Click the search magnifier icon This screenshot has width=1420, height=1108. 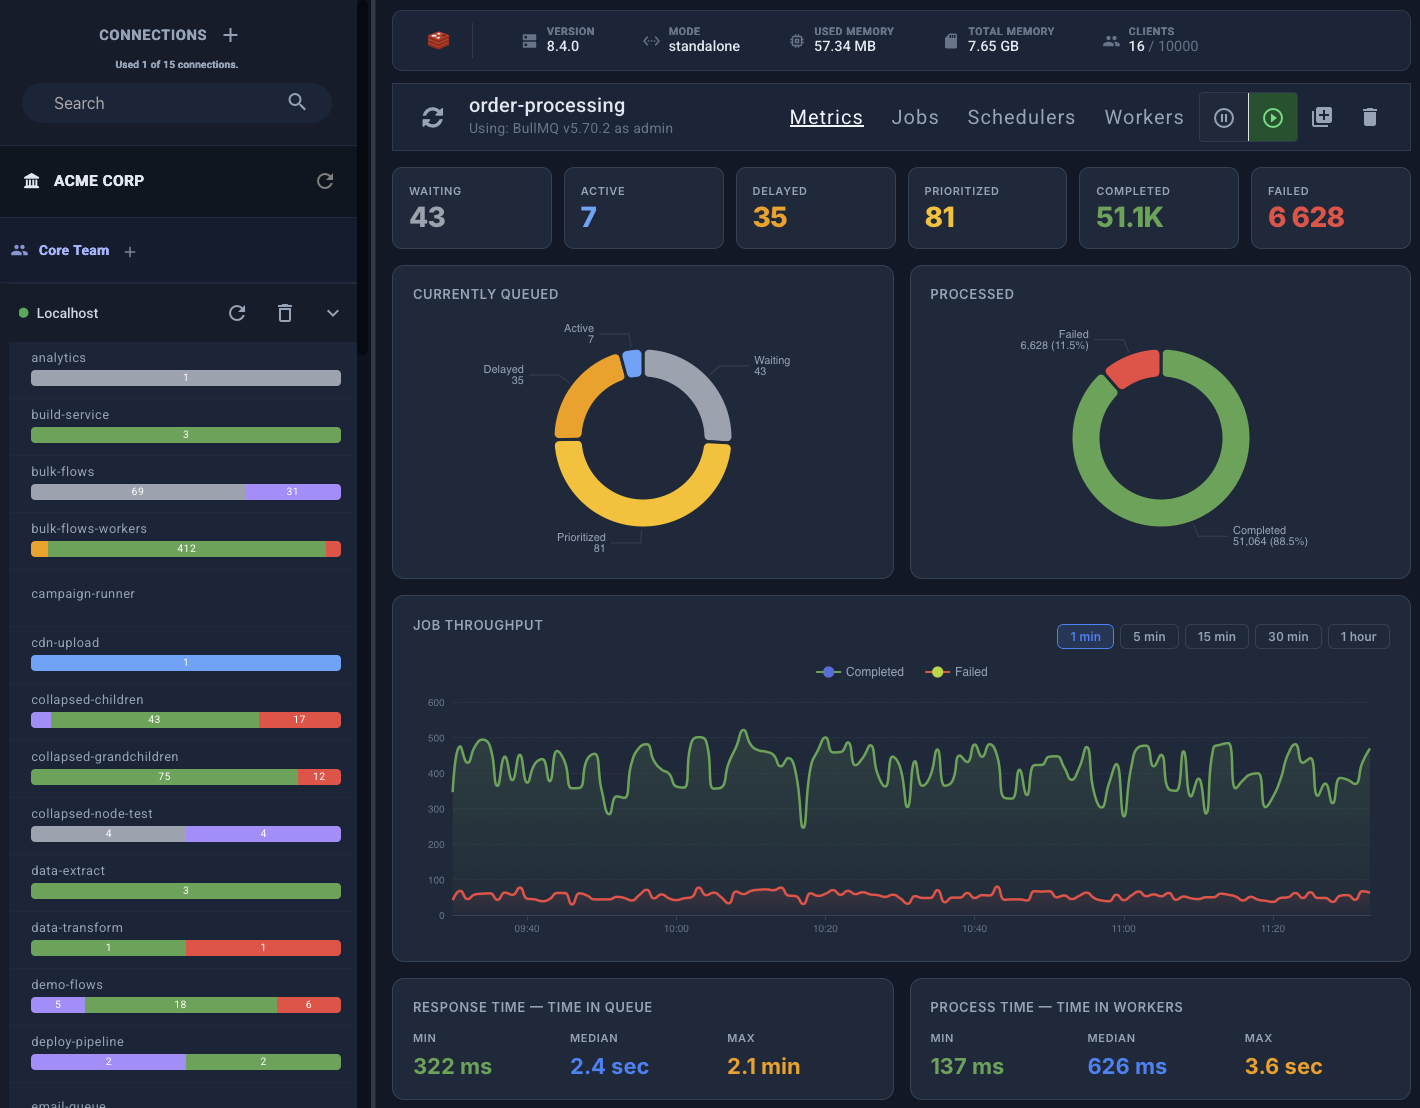(x=297, y=102)
